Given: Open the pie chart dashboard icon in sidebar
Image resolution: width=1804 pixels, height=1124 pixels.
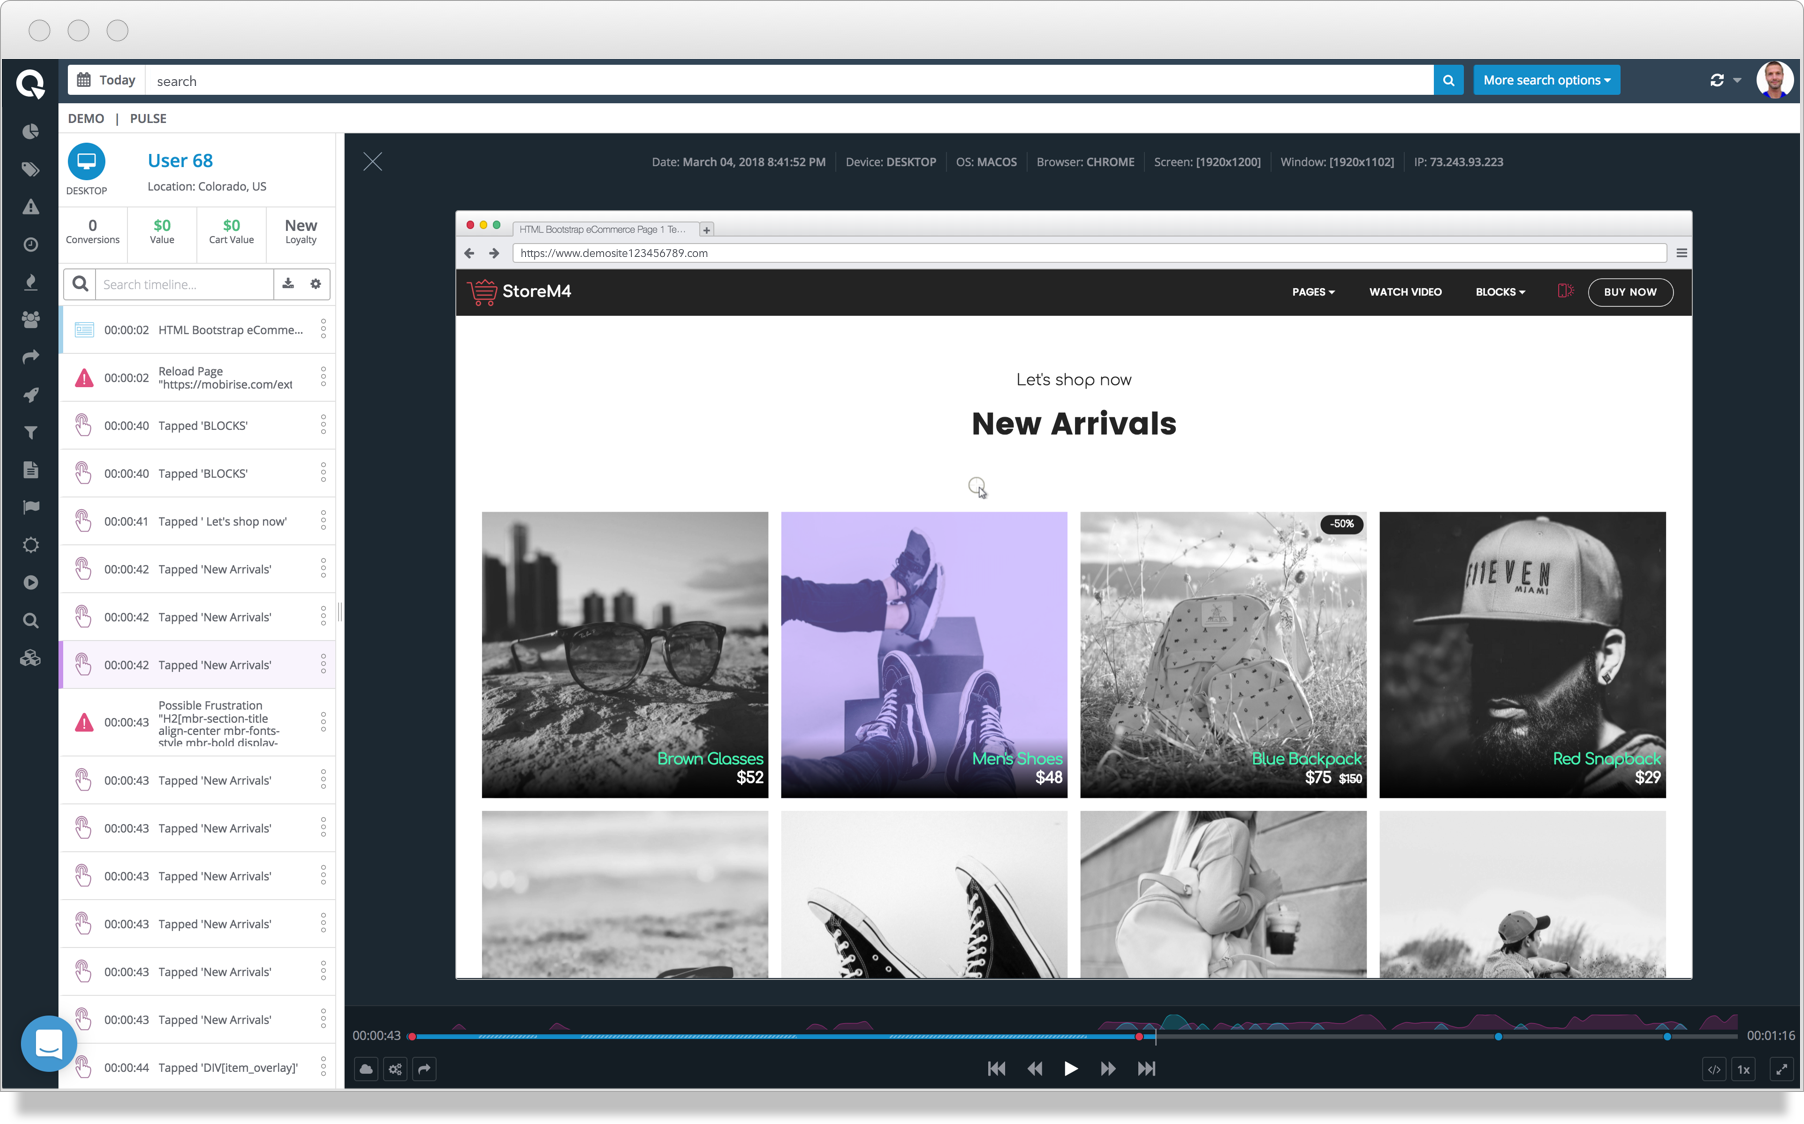Looking at the screenshot, I should (x=31, y=132).
